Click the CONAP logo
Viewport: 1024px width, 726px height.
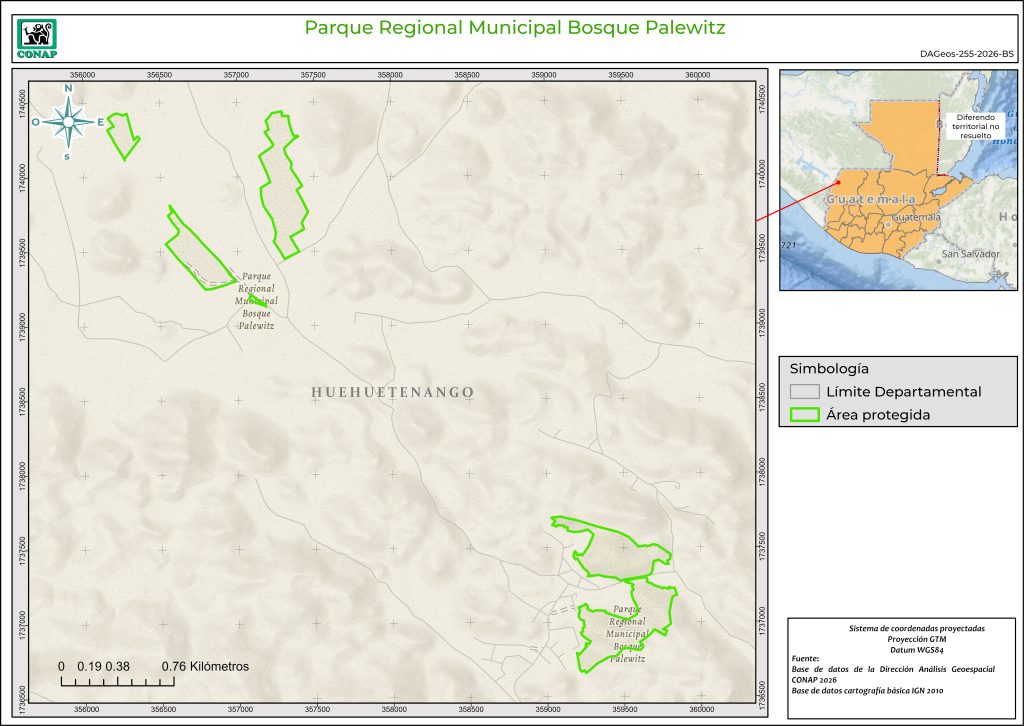point(38,35)
